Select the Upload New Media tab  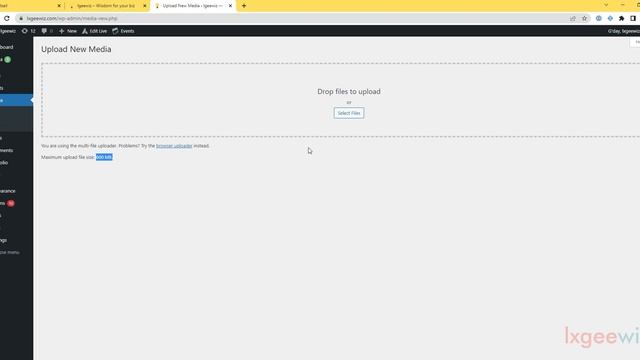click(193, 6)
